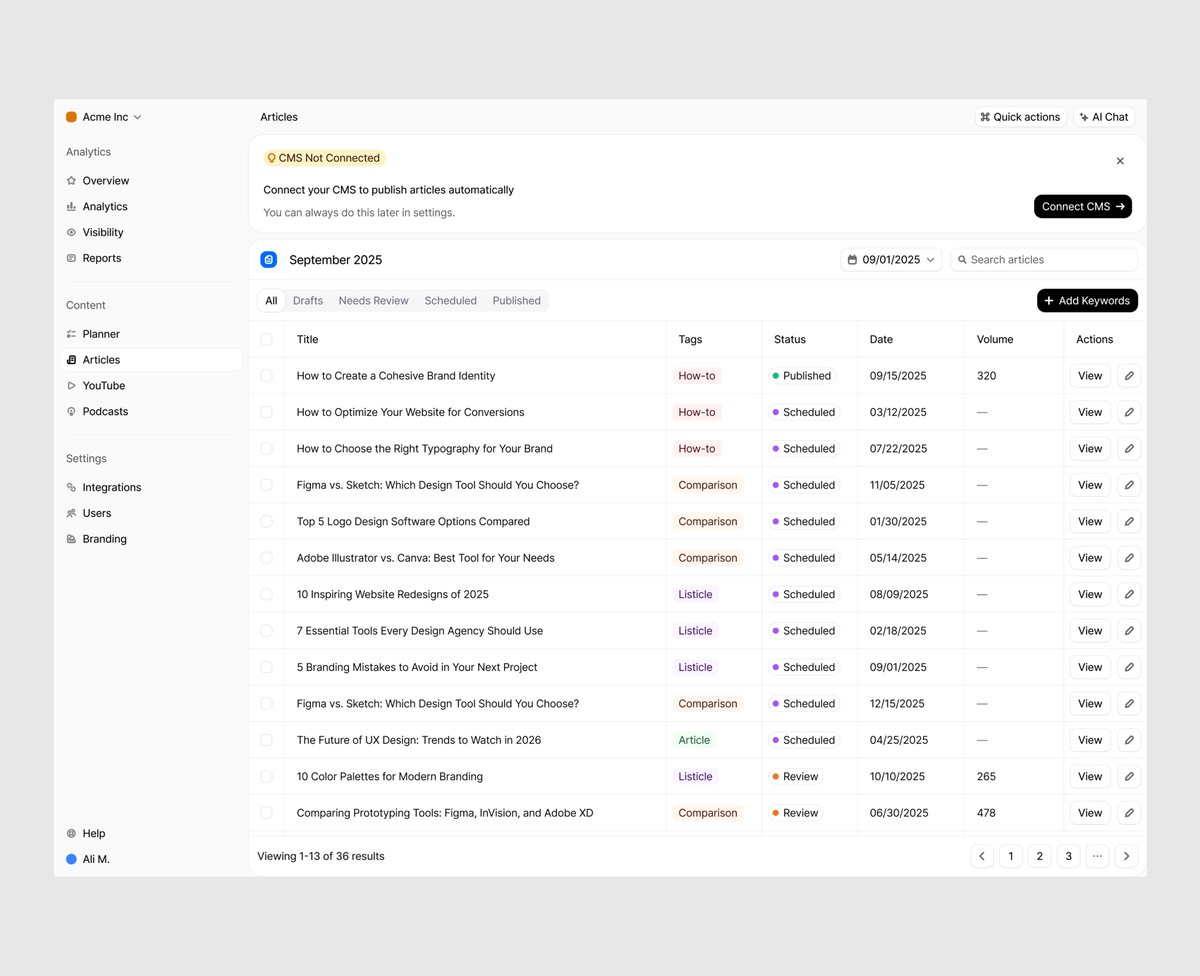The image size is (1200, 976).
Task: Open the AI Chat button
Action: (x=1104, y=117)
